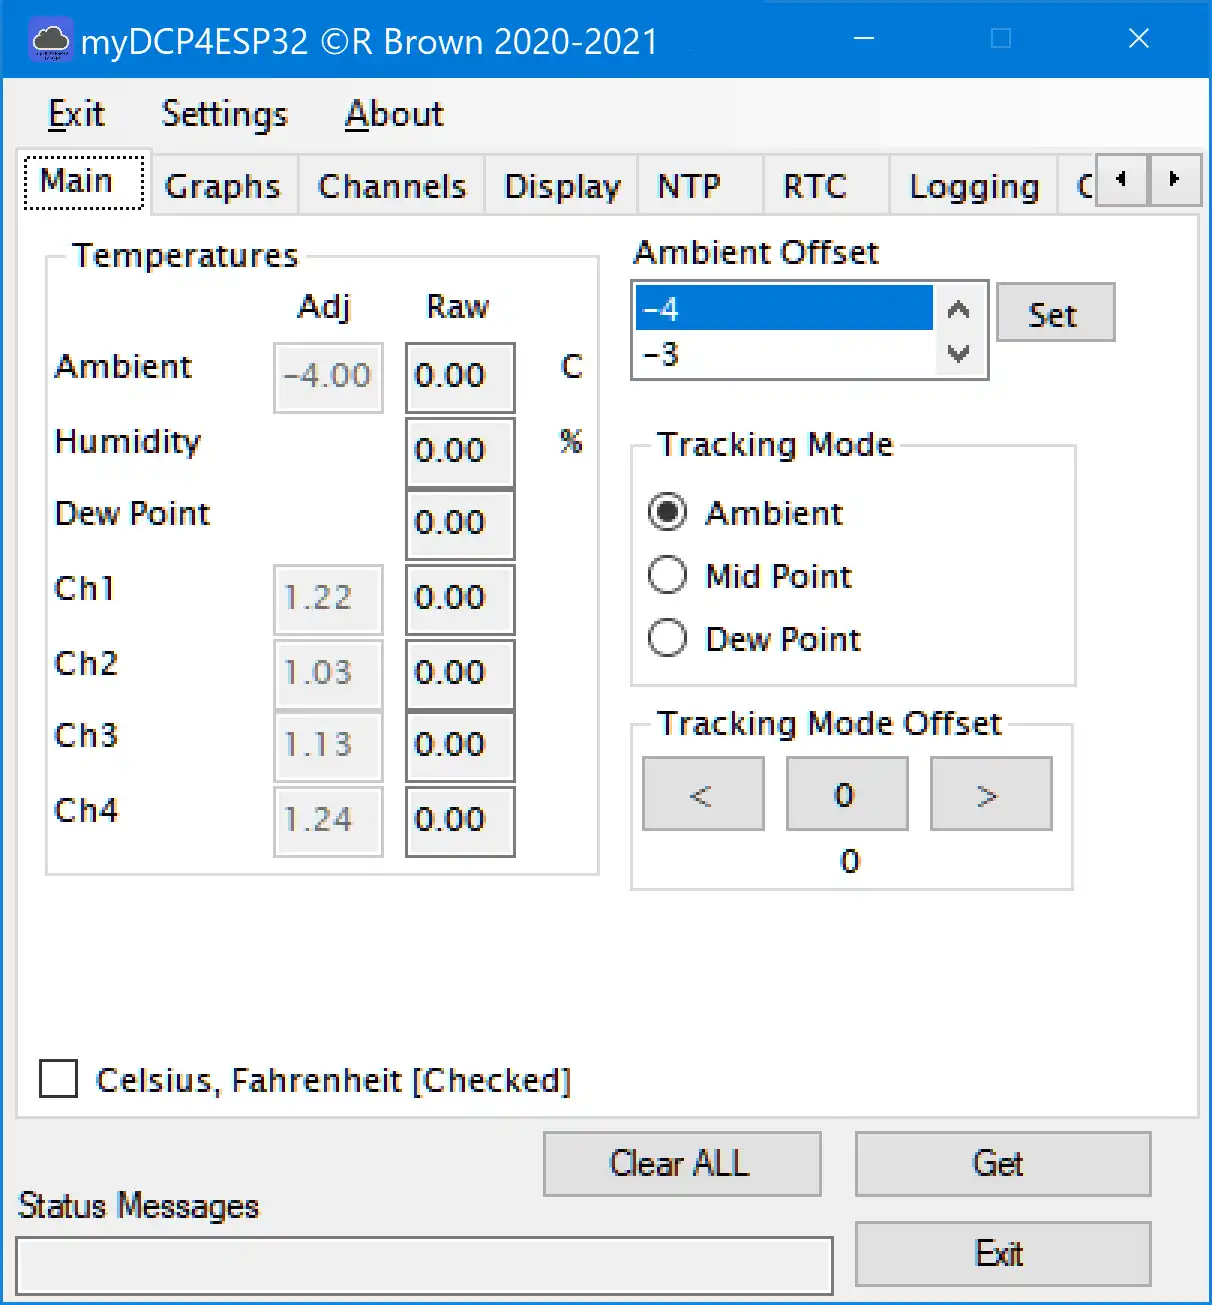Select Dew Point tracking mode
Viewport: 1212px width, 1305px height.
pyautogui.click(x=668, y=638)
